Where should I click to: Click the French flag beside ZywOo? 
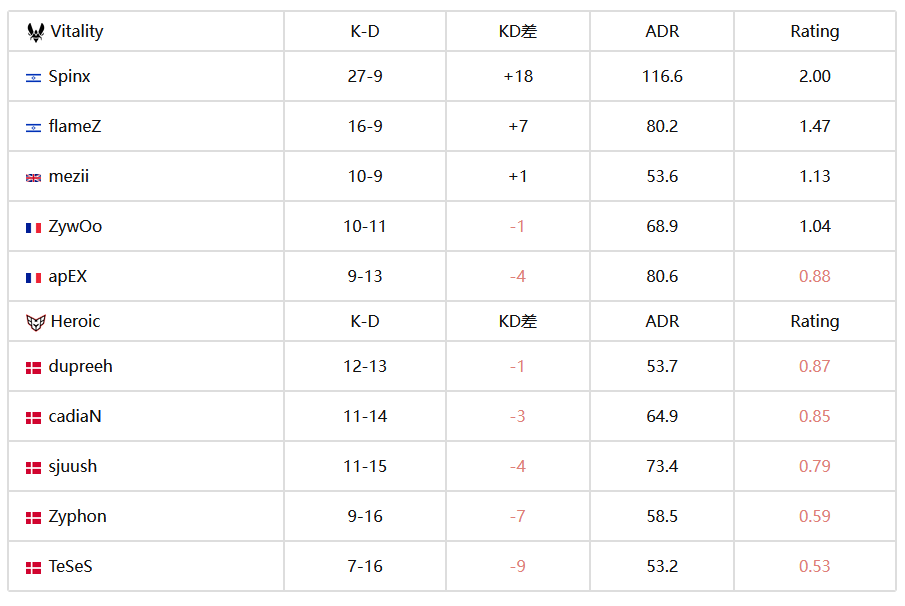33,228
